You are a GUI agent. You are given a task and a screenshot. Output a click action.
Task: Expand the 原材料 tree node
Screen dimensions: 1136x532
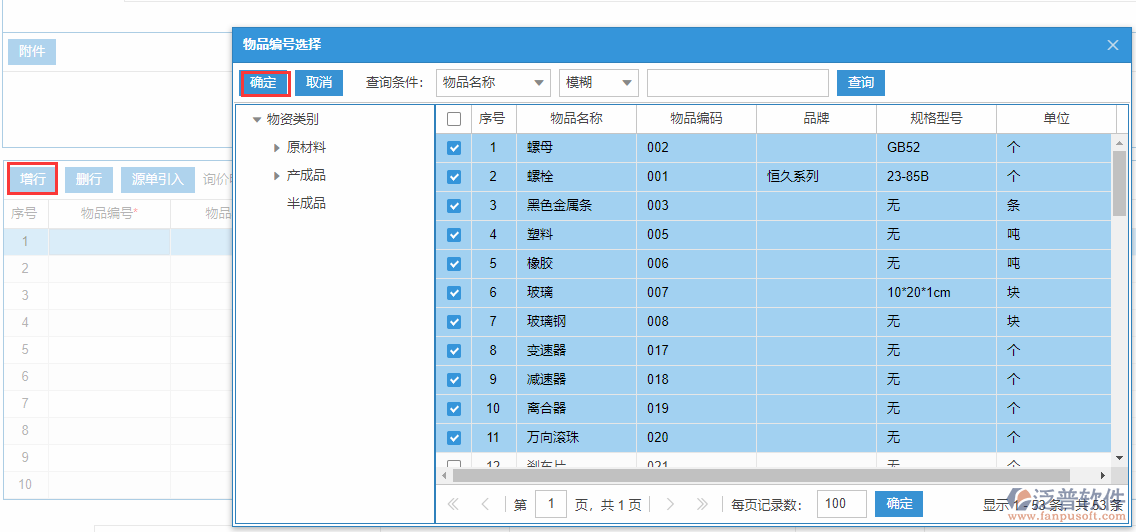pos(277,148)
